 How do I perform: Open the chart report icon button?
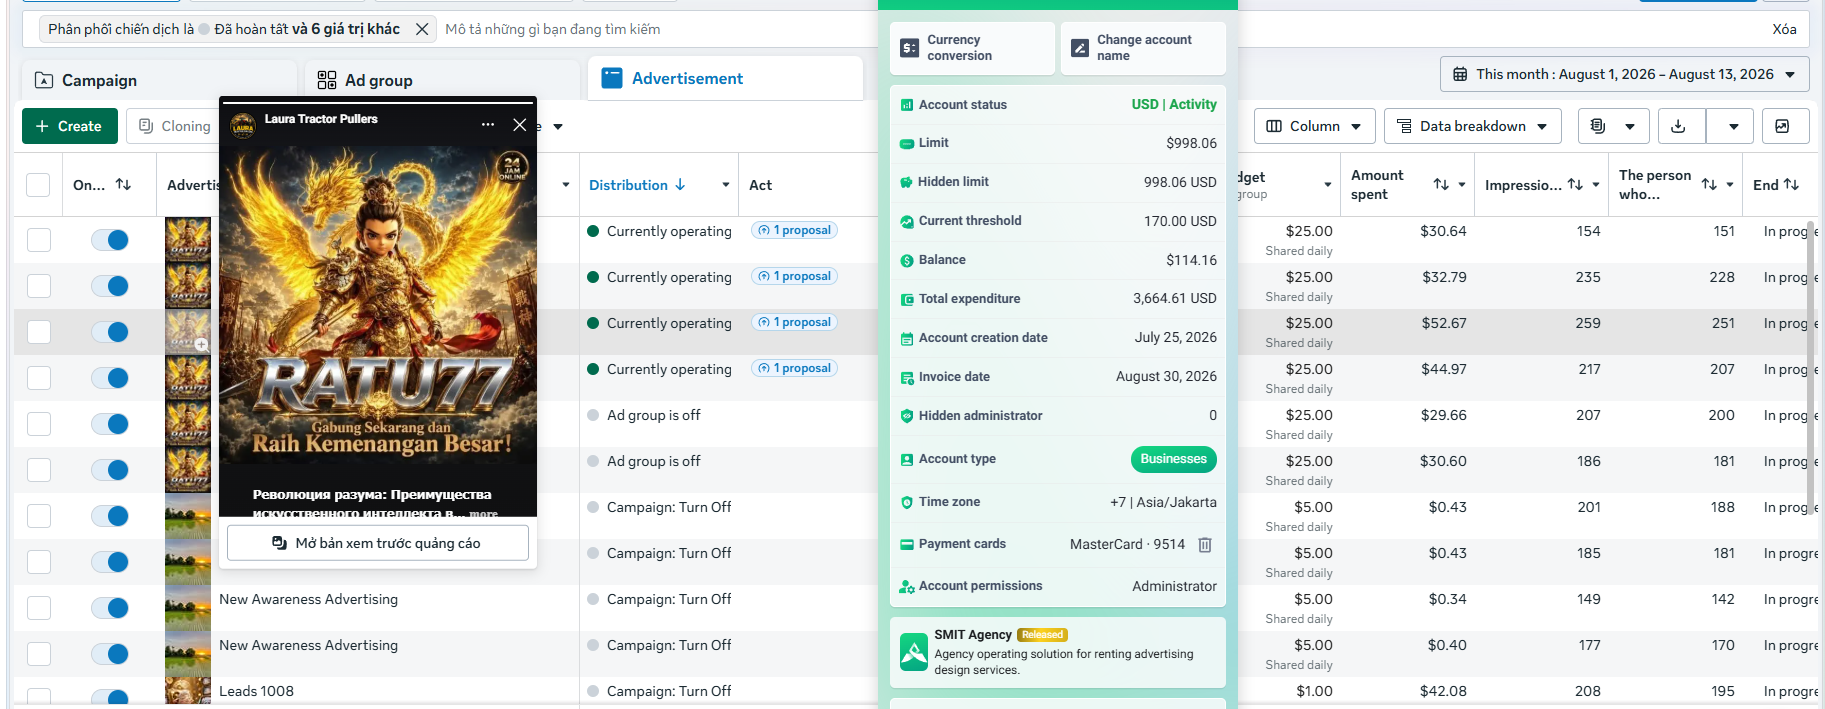[1782, 126]
